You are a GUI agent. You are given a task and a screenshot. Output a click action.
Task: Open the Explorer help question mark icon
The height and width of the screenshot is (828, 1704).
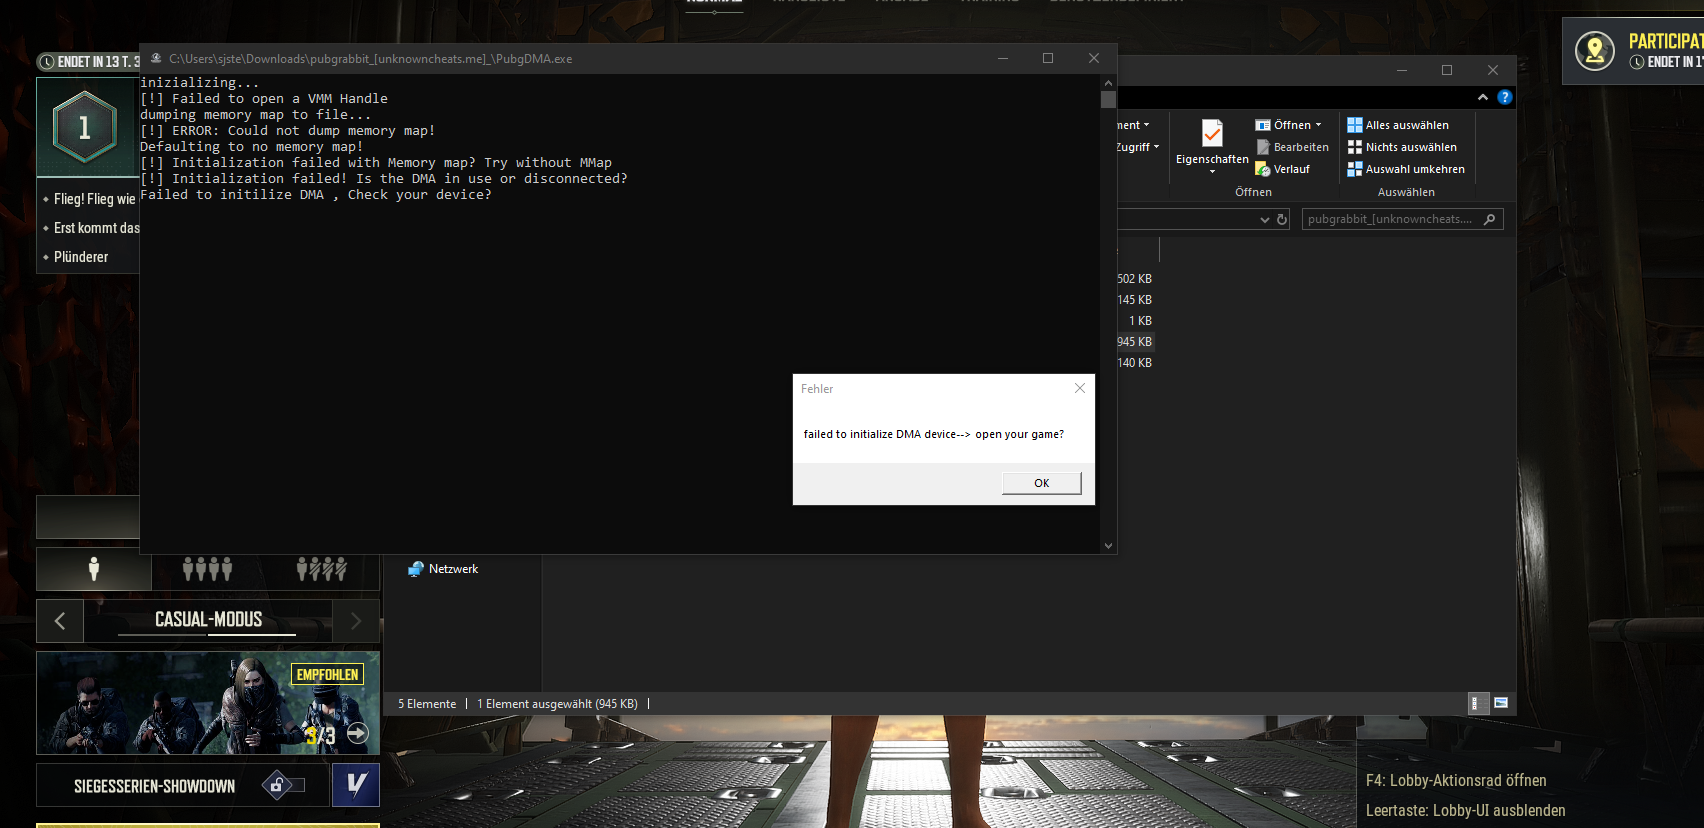(1504, 97)
